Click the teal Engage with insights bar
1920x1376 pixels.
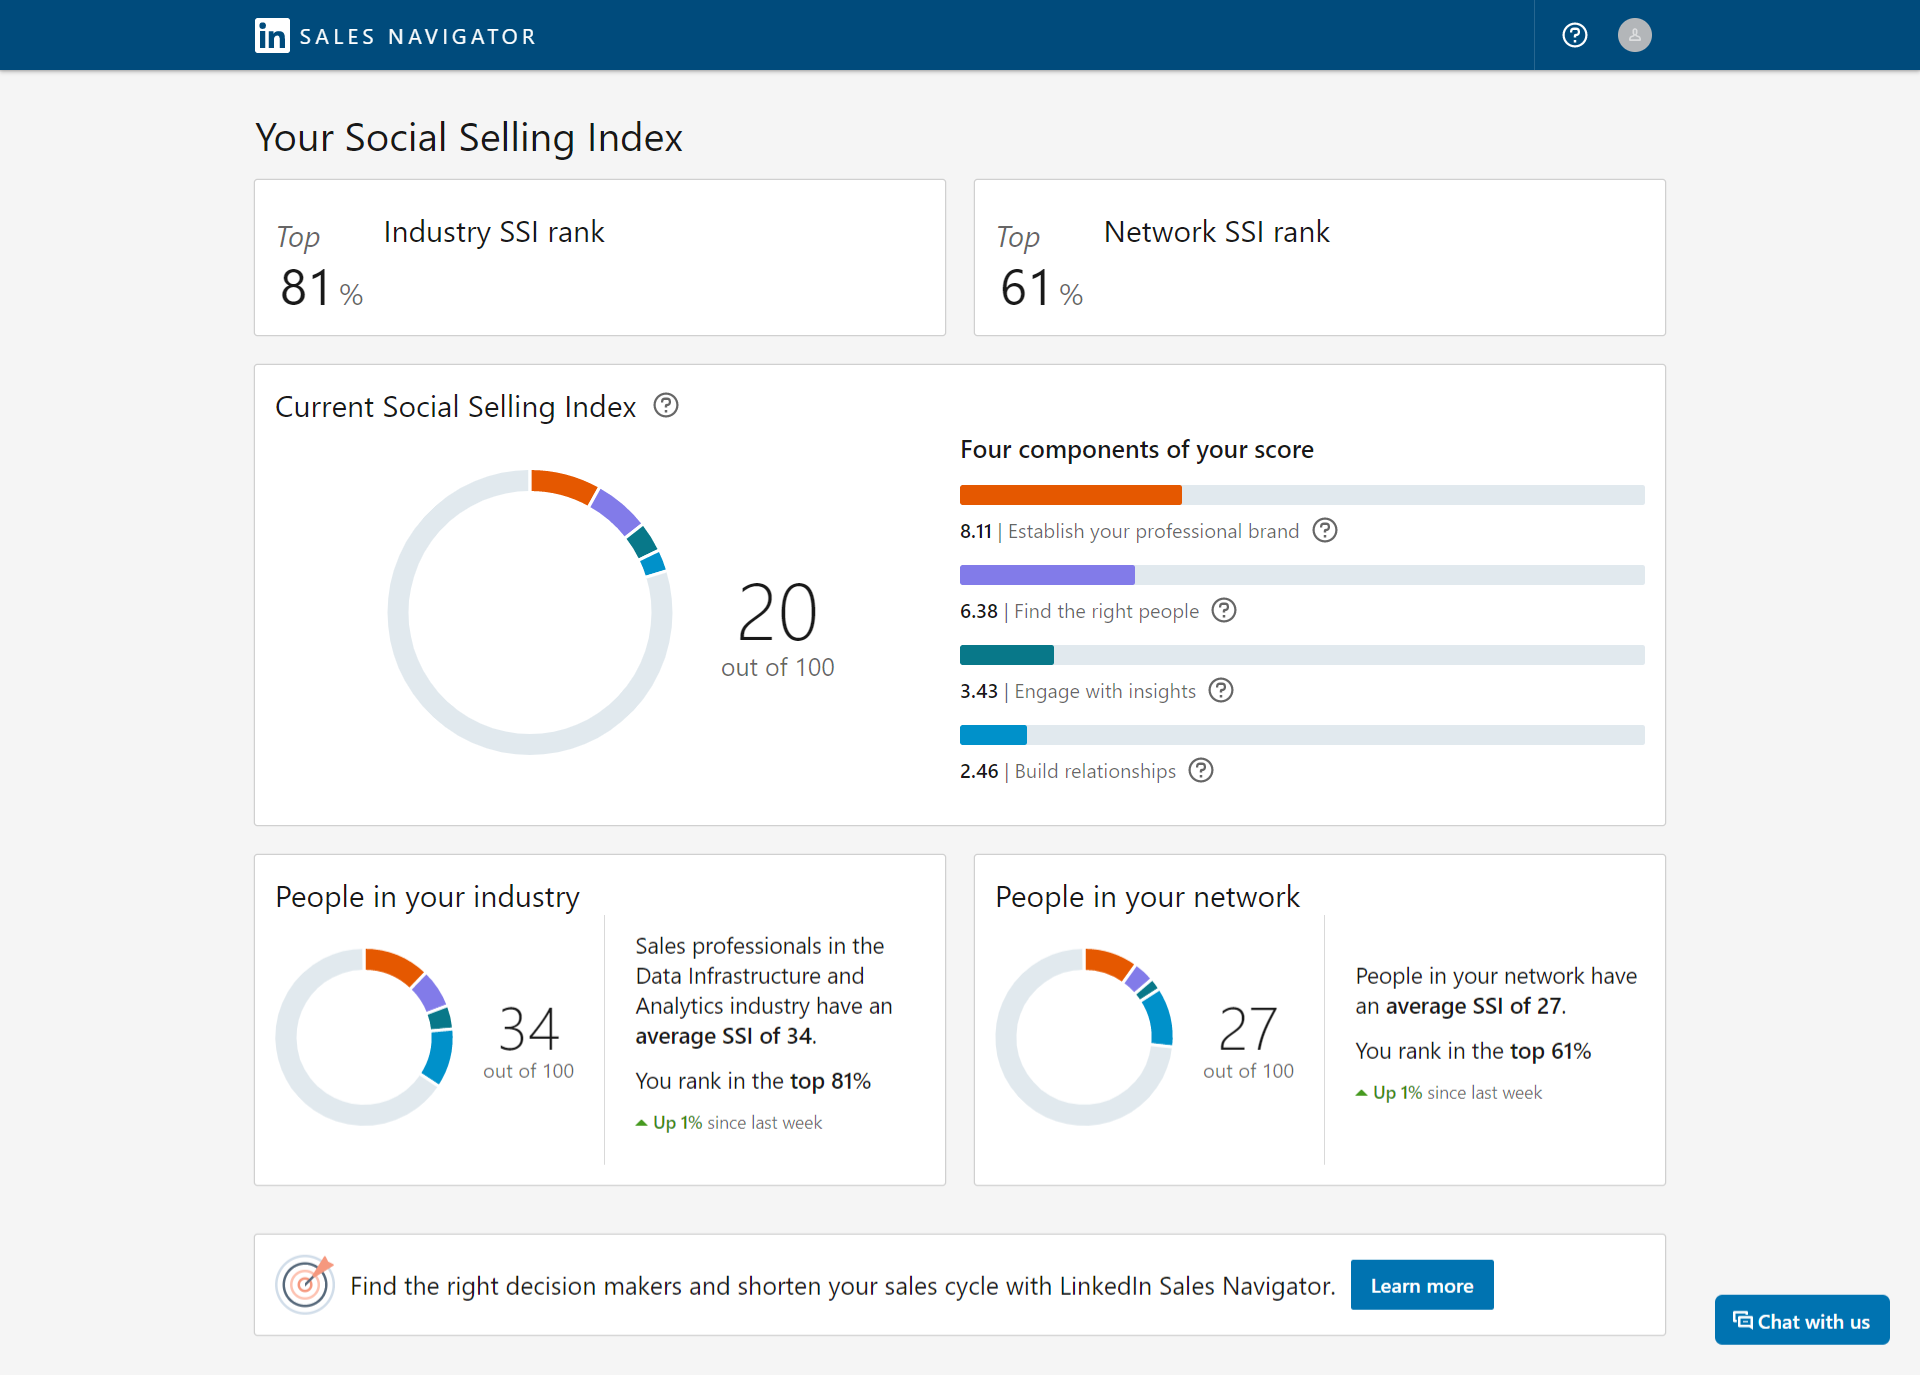click(x=1007, y=655)
